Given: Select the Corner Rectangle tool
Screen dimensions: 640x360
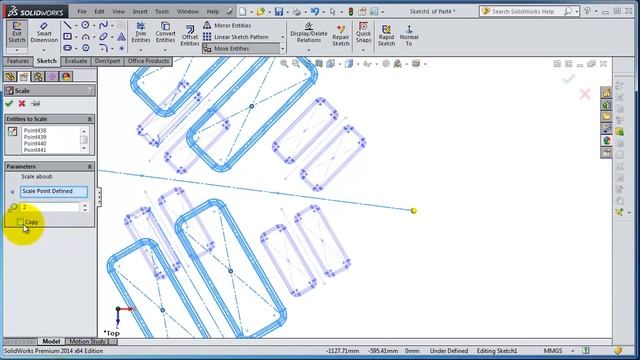Looking at the screenshot, I should click(x=67, y=37).
